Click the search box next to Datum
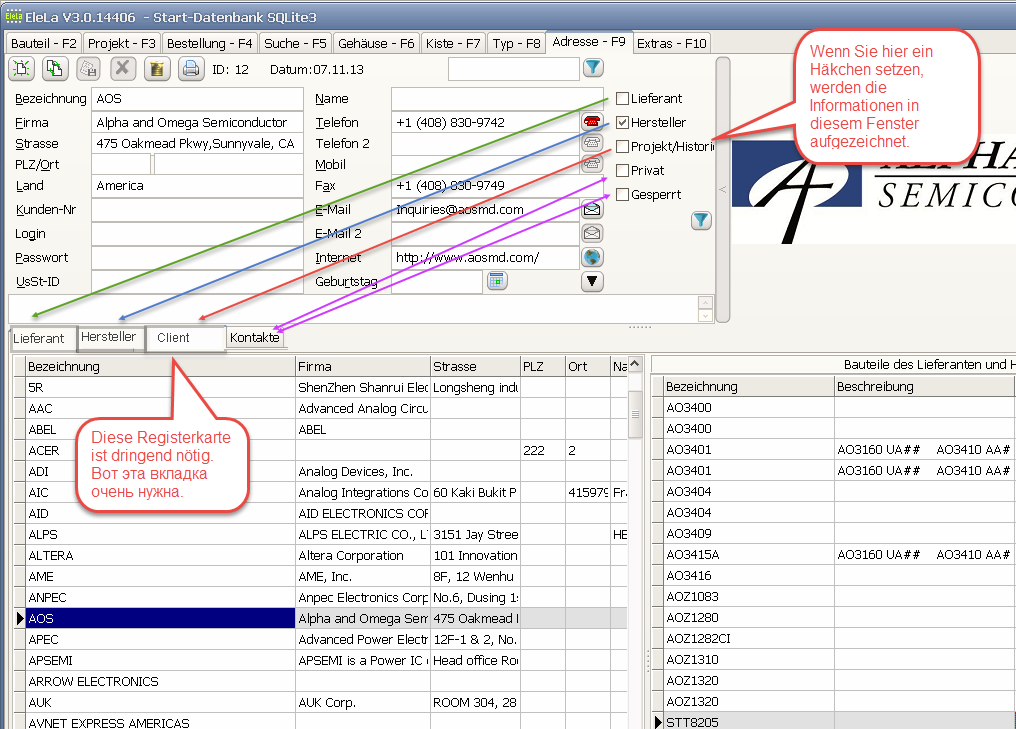The width and height of the screenshot is (1016, 729). (x=513, y=69)
